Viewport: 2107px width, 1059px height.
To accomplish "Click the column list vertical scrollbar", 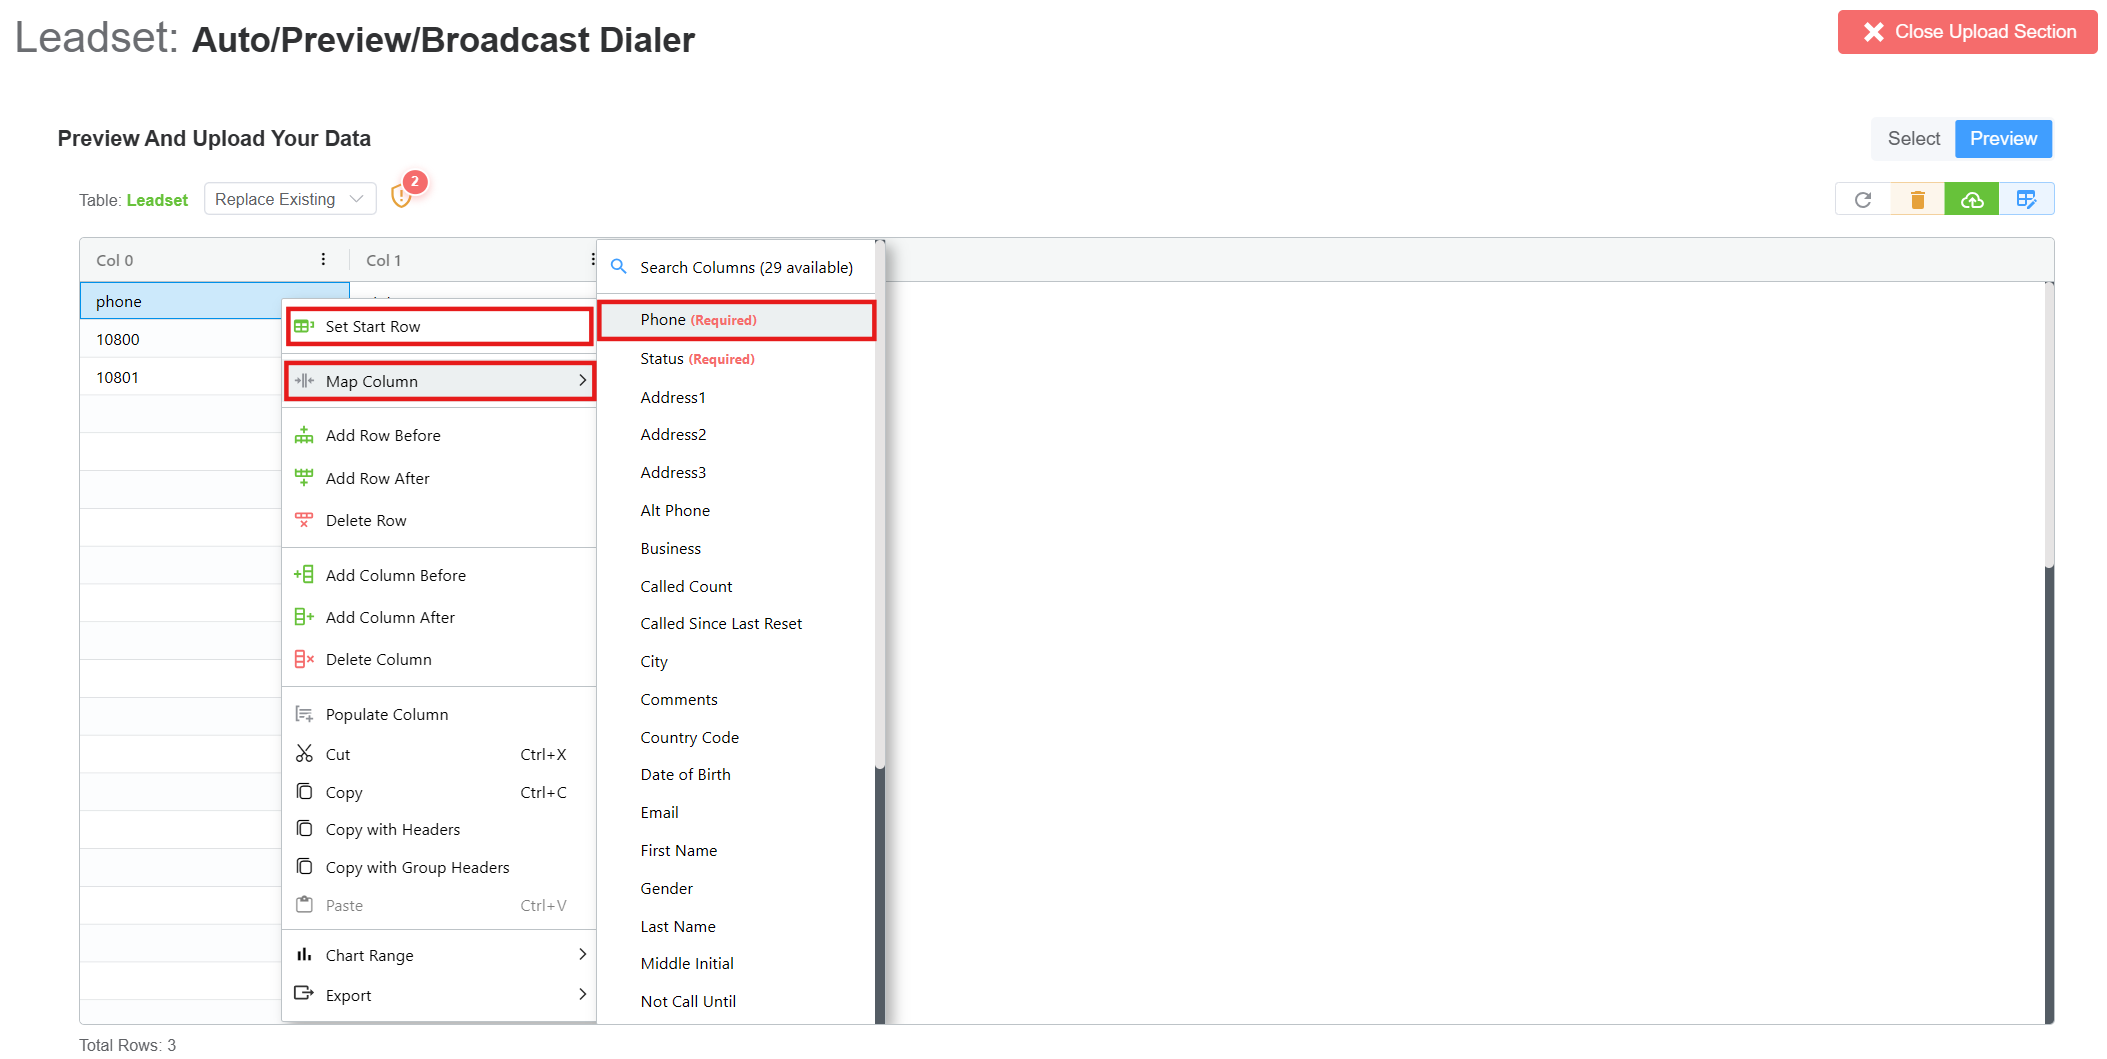I will (880, 500).
